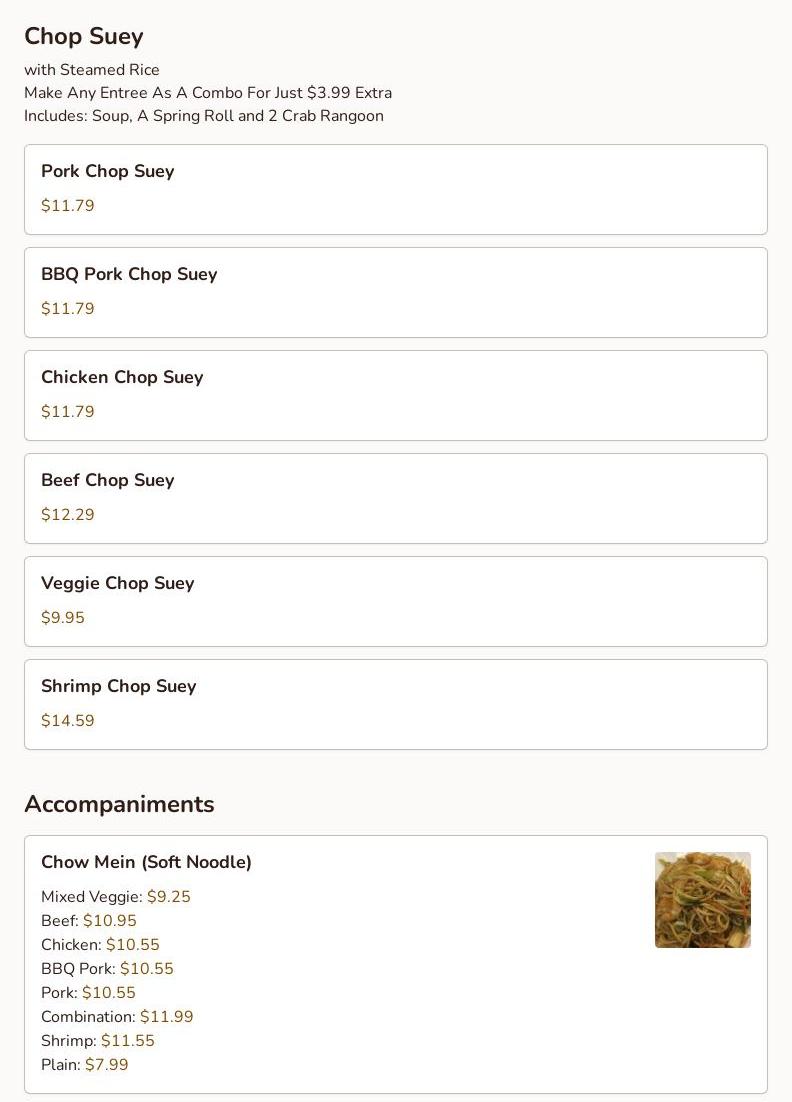
Task: Select Beef chow mein option
Action: coord(89,921)
